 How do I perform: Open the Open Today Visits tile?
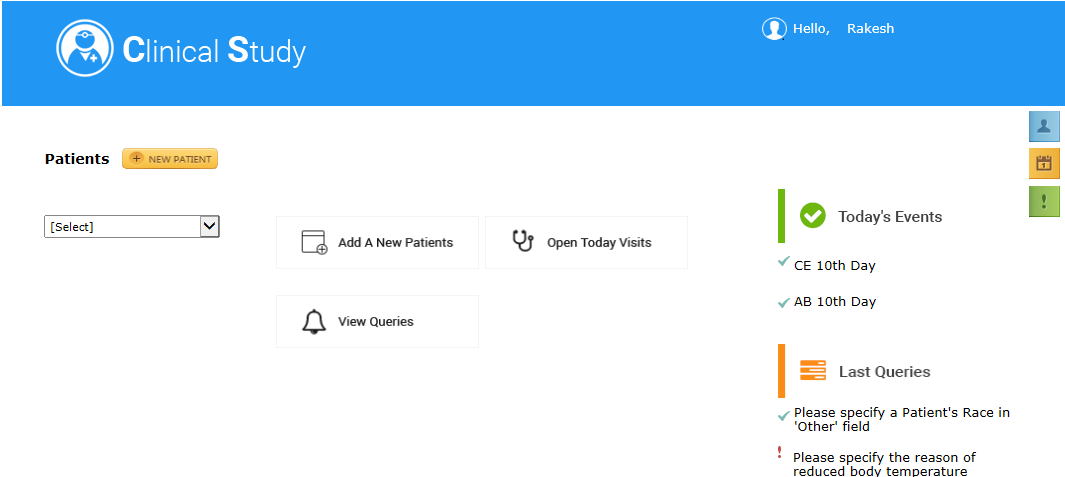click(x=586, y=243)
